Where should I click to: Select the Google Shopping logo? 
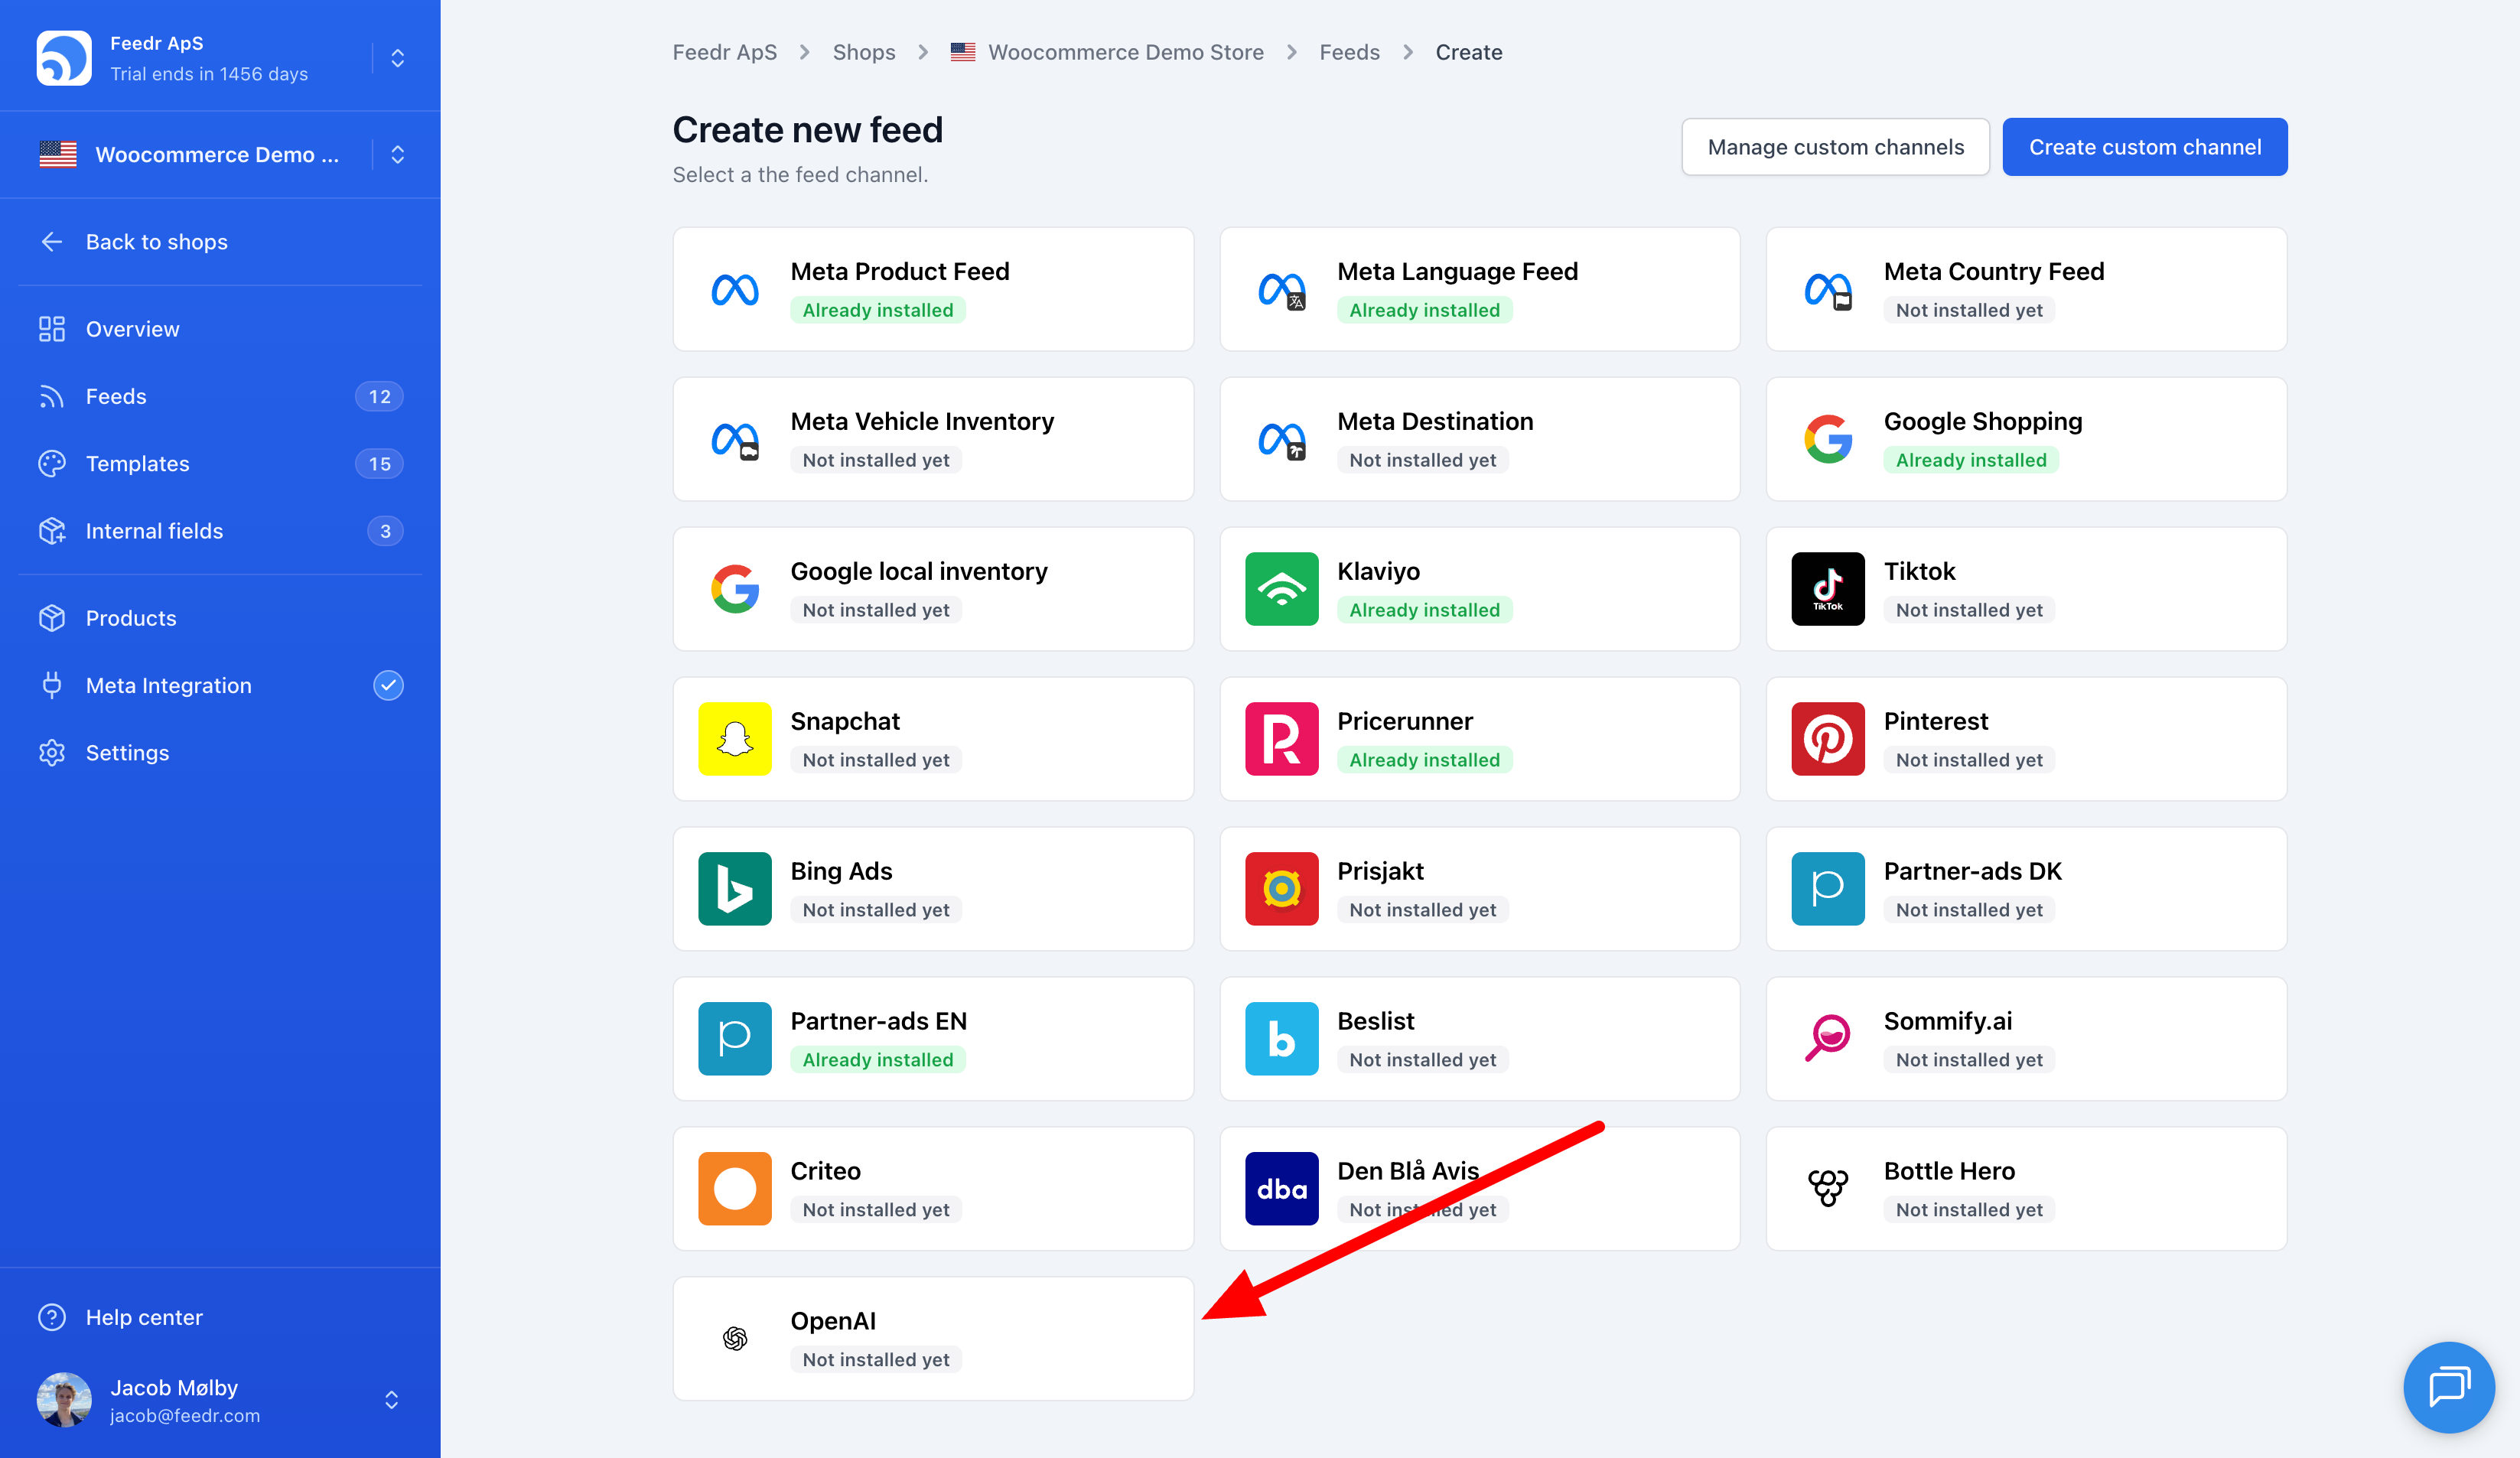click(x=1828, y=439)
